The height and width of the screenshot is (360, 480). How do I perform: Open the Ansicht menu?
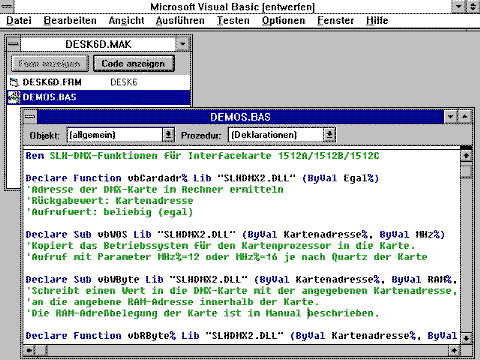tap(127, 21)
